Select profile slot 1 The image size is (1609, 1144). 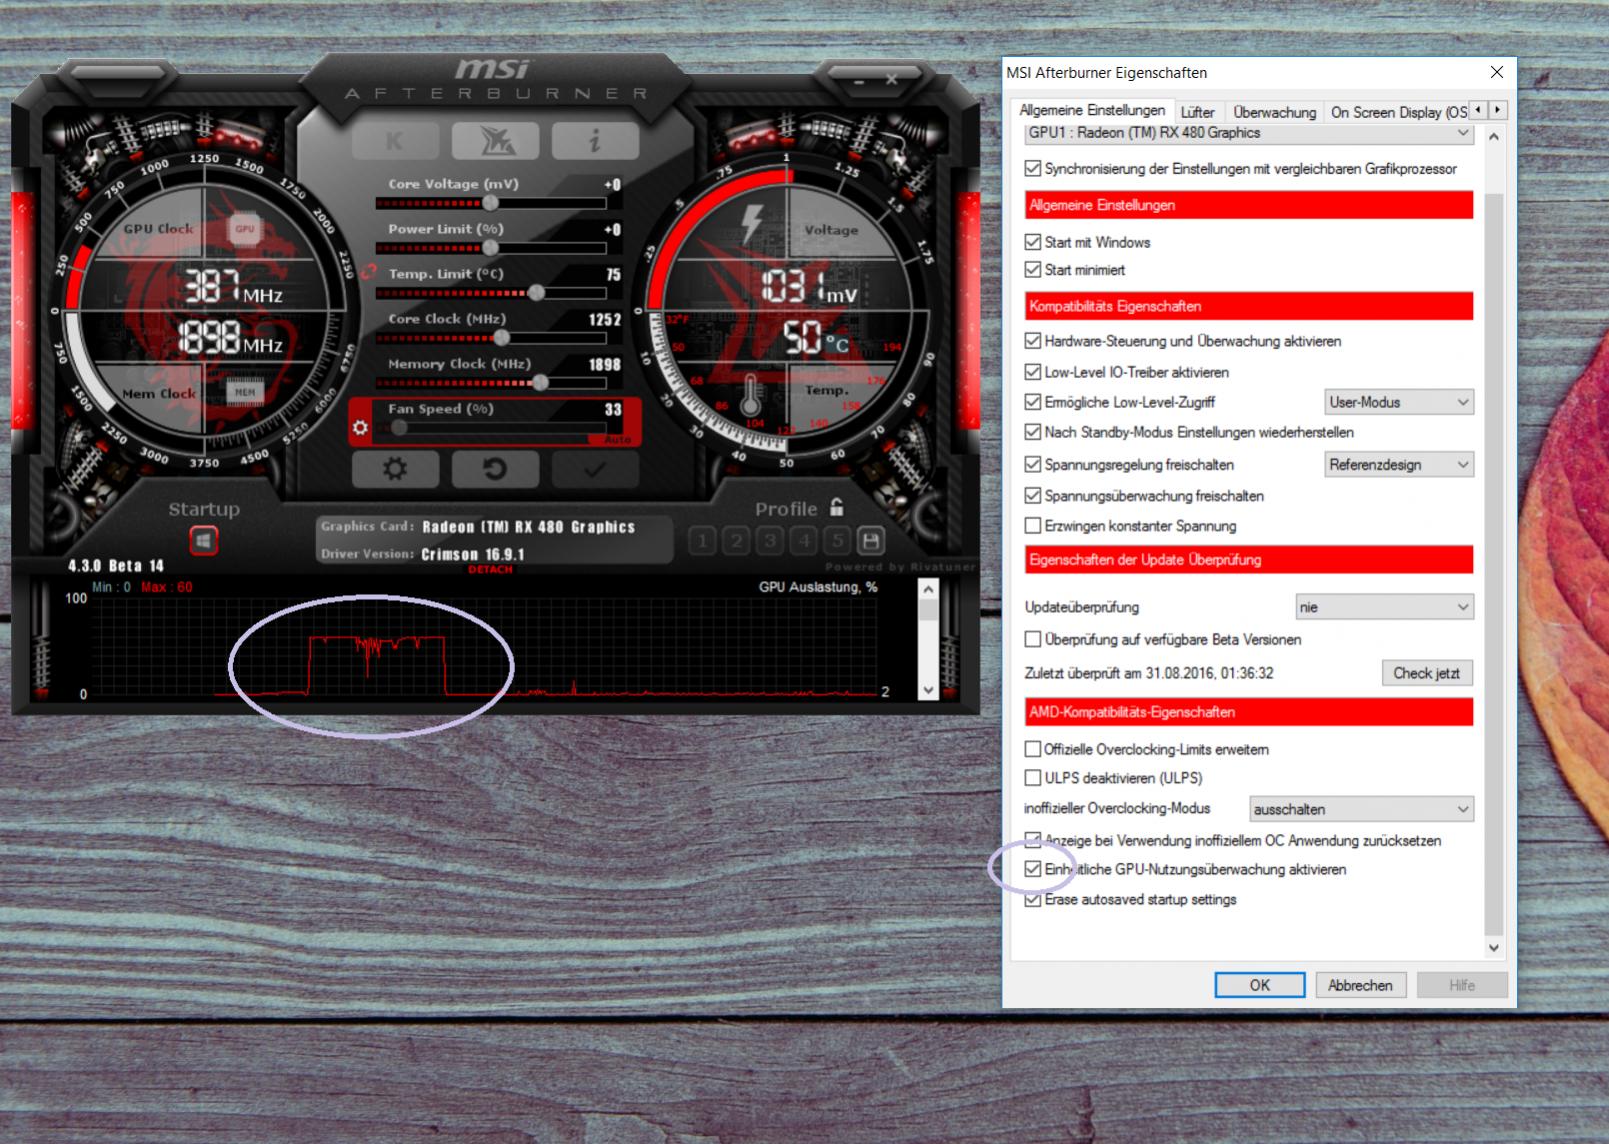(x=702, y=541)
